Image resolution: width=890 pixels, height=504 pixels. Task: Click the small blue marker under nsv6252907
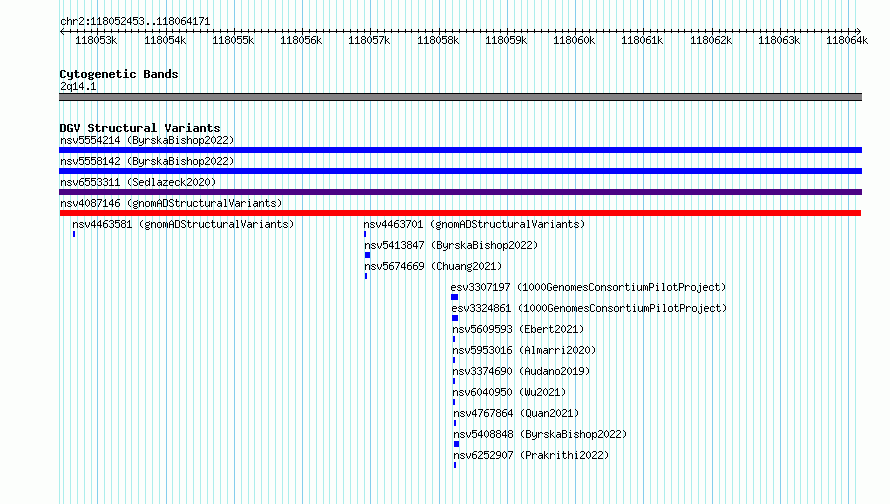click(x=455, y=465)
